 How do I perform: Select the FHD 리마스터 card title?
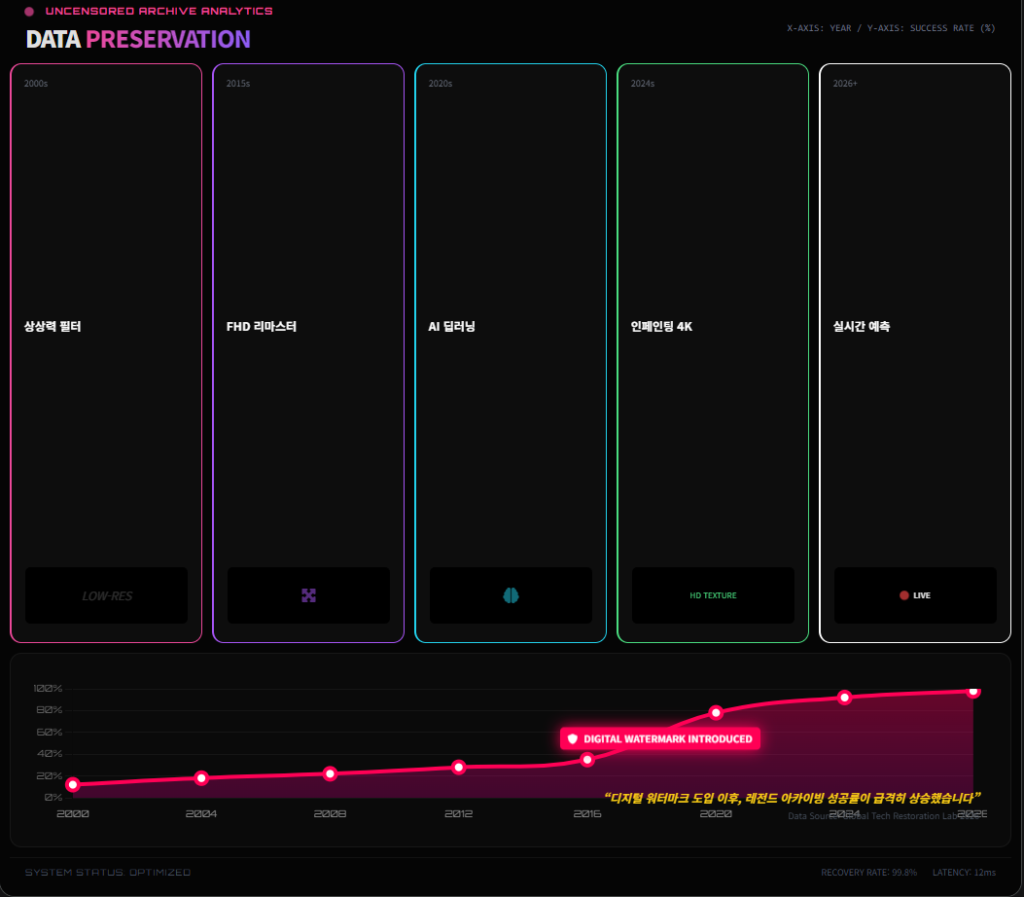point(262,327)
